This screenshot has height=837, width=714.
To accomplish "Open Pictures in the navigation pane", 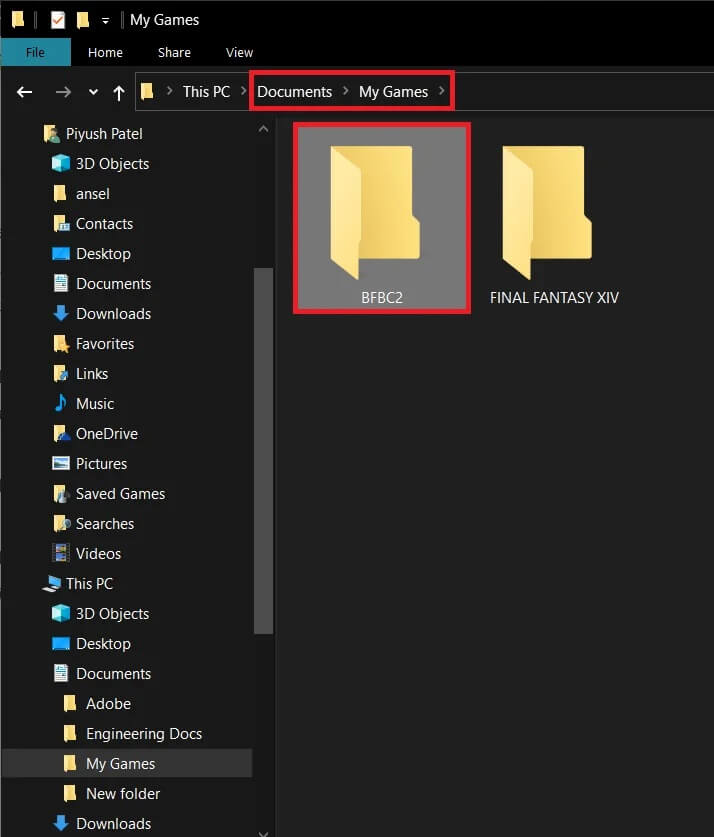I will click(101, 464).
